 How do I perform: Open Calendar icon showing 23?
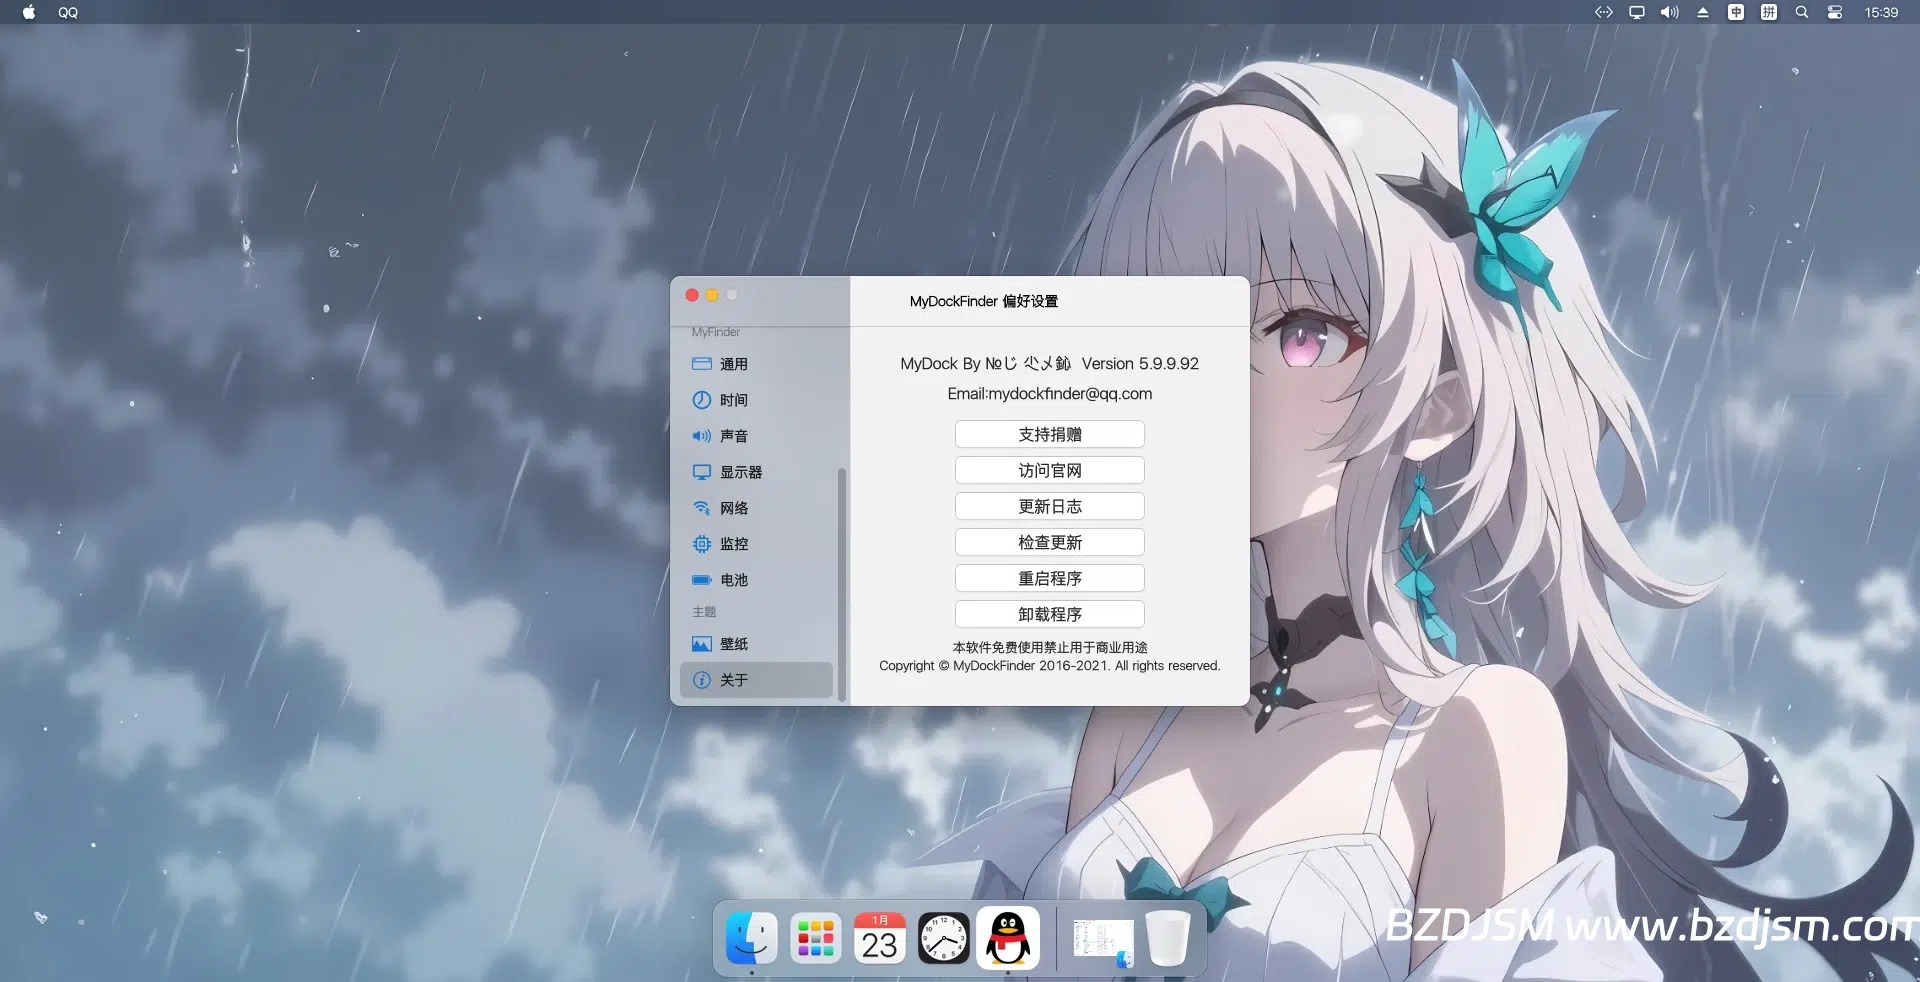880,938
